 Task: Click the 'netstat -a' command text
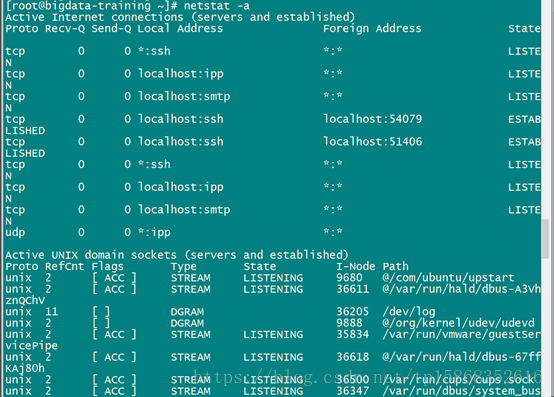[217, 6]
